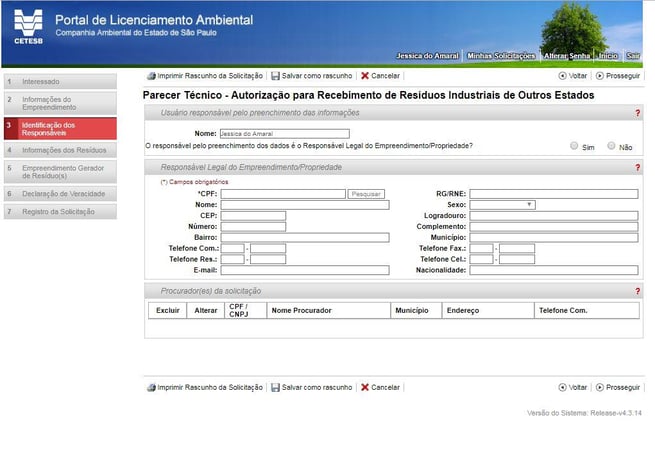This screenshot has width=655, height=452.
Task: Open help for Procurador(es) da solicitação section
Action: 637,291
